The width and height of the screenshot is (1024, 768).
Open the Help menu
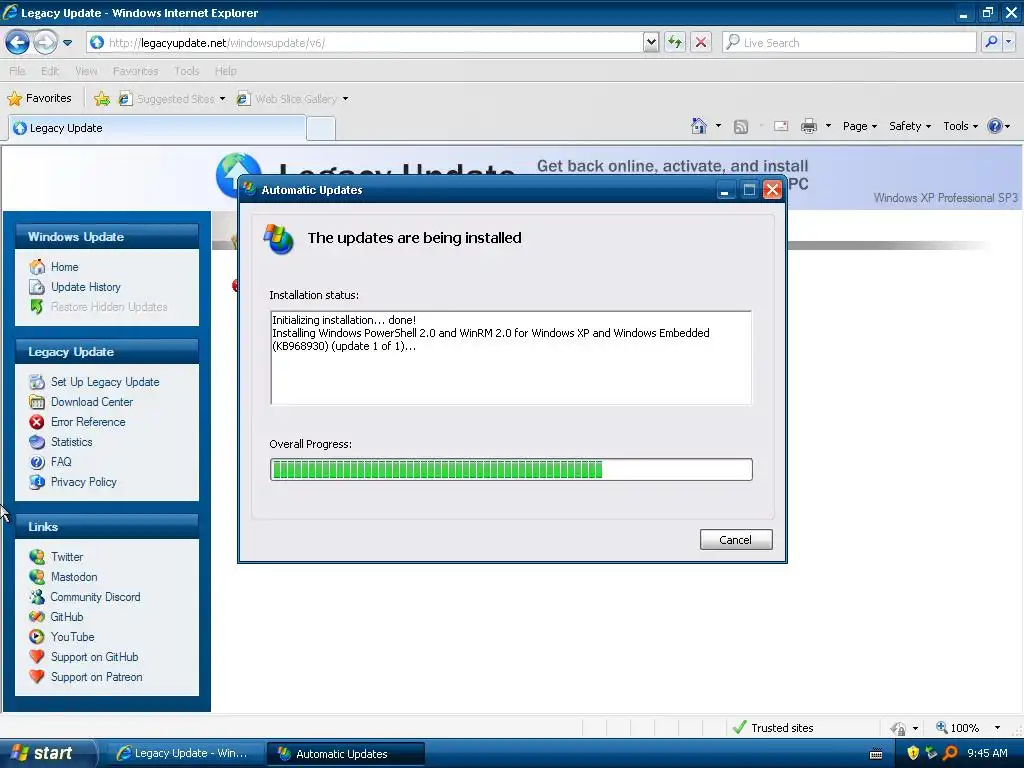(x=225, y=71)
